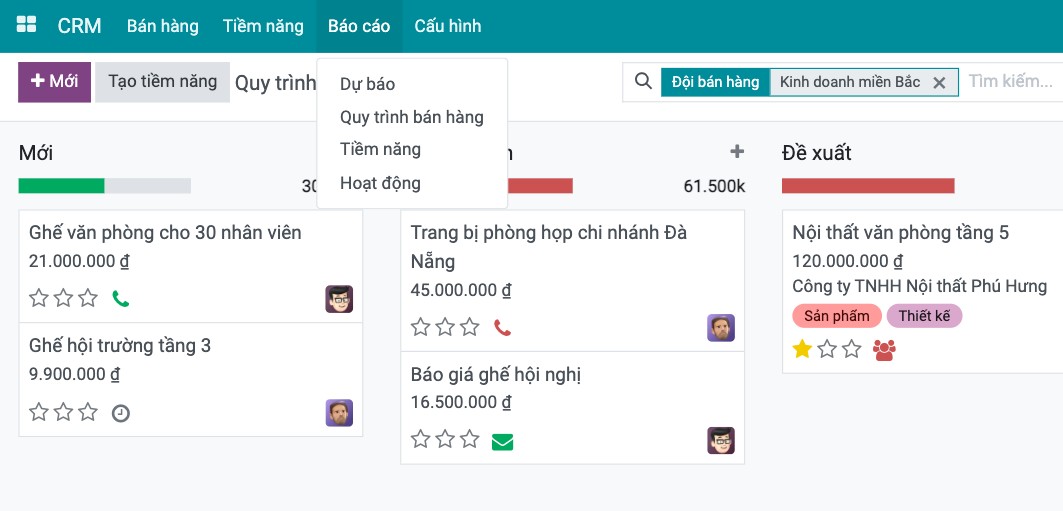
Task: Click red people meeting icon on Nội thất card
Action: coord(884,350)
